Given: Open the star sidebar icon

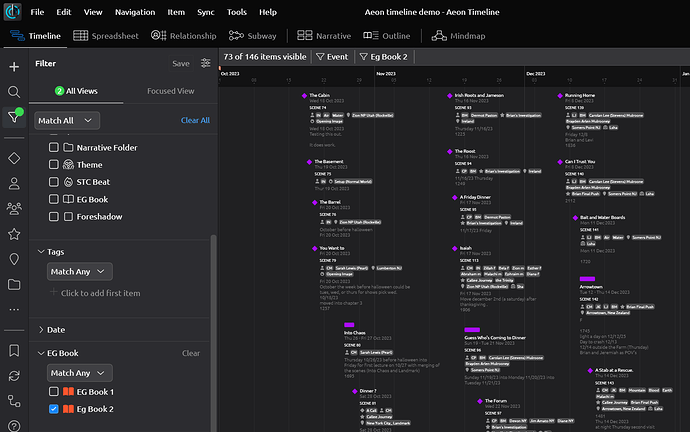Looking at the screenshot, I should 14,234.
